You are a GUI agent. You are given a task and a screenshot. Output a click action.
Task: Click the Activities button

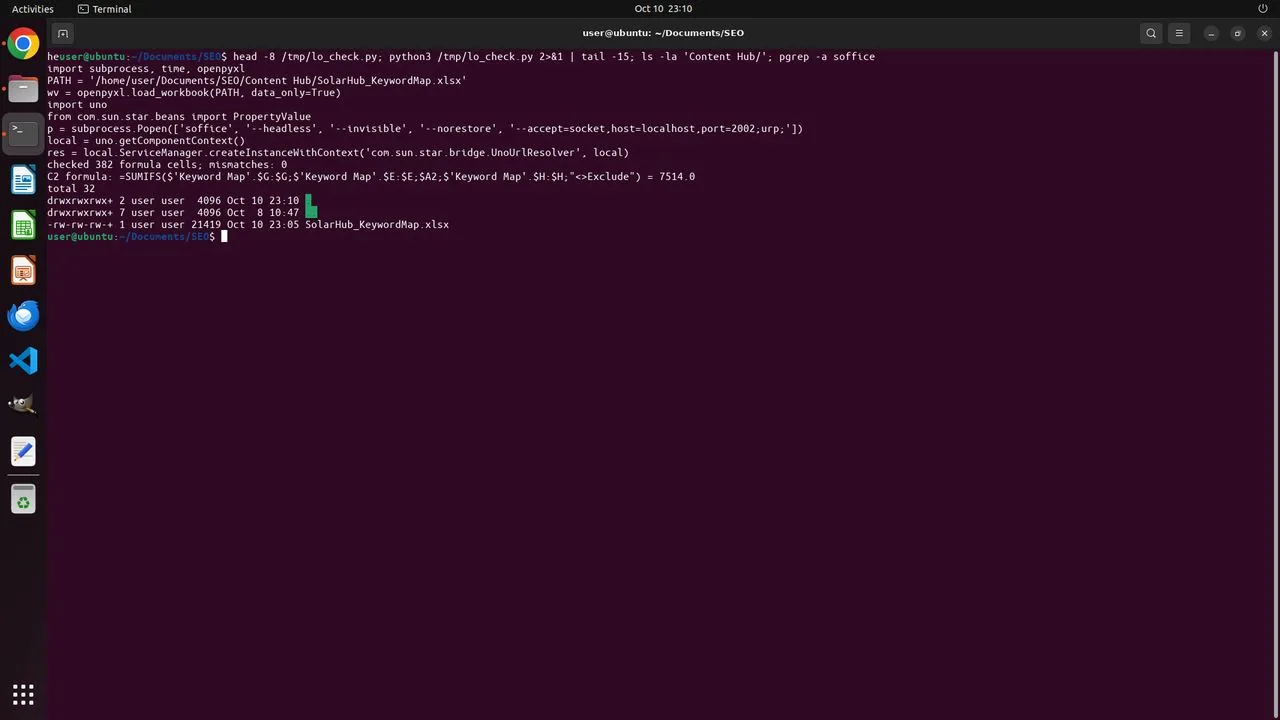point(33,9)
